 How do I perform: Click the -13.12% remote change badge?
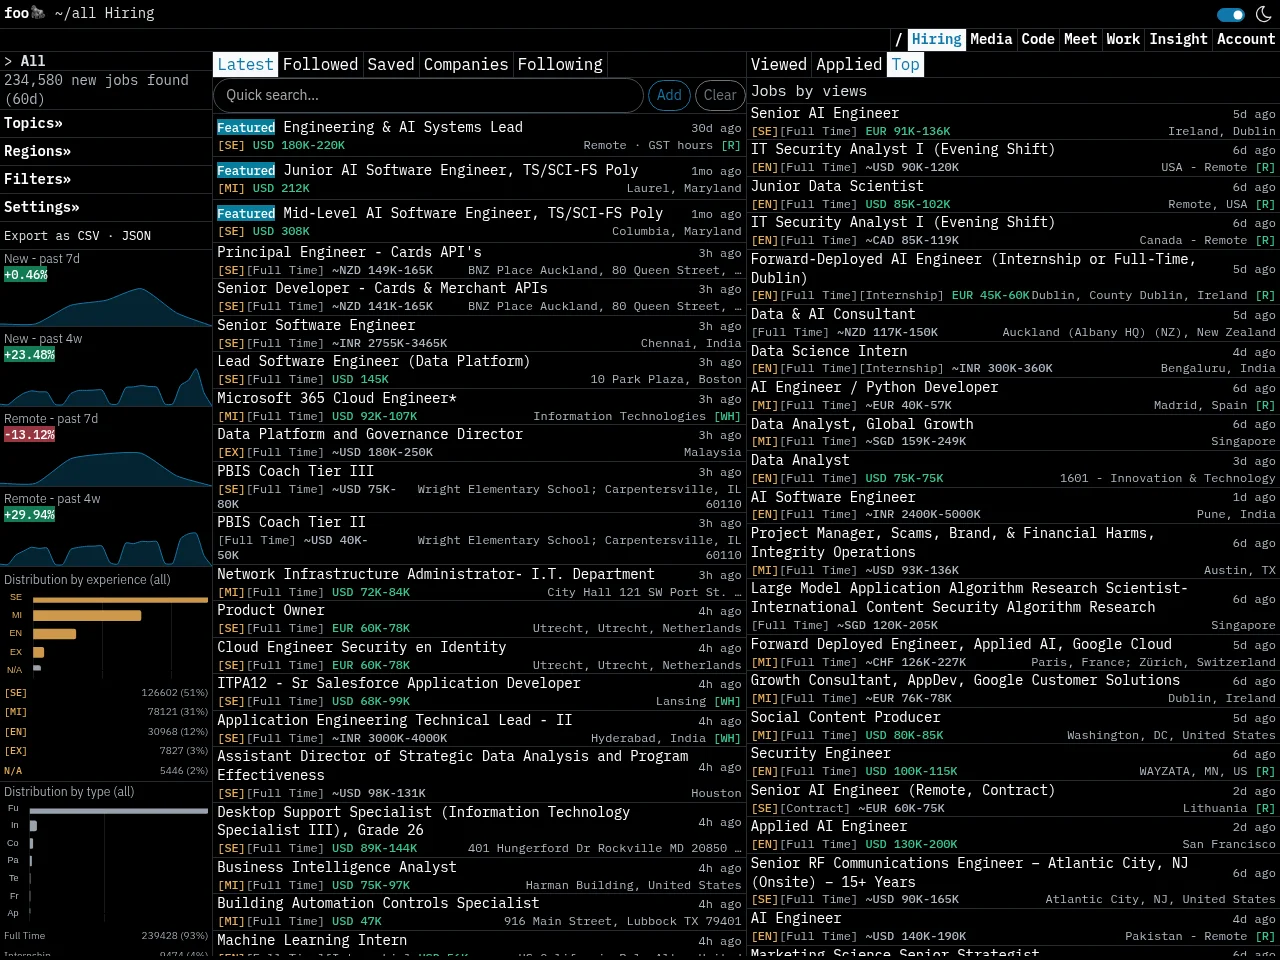29,435
